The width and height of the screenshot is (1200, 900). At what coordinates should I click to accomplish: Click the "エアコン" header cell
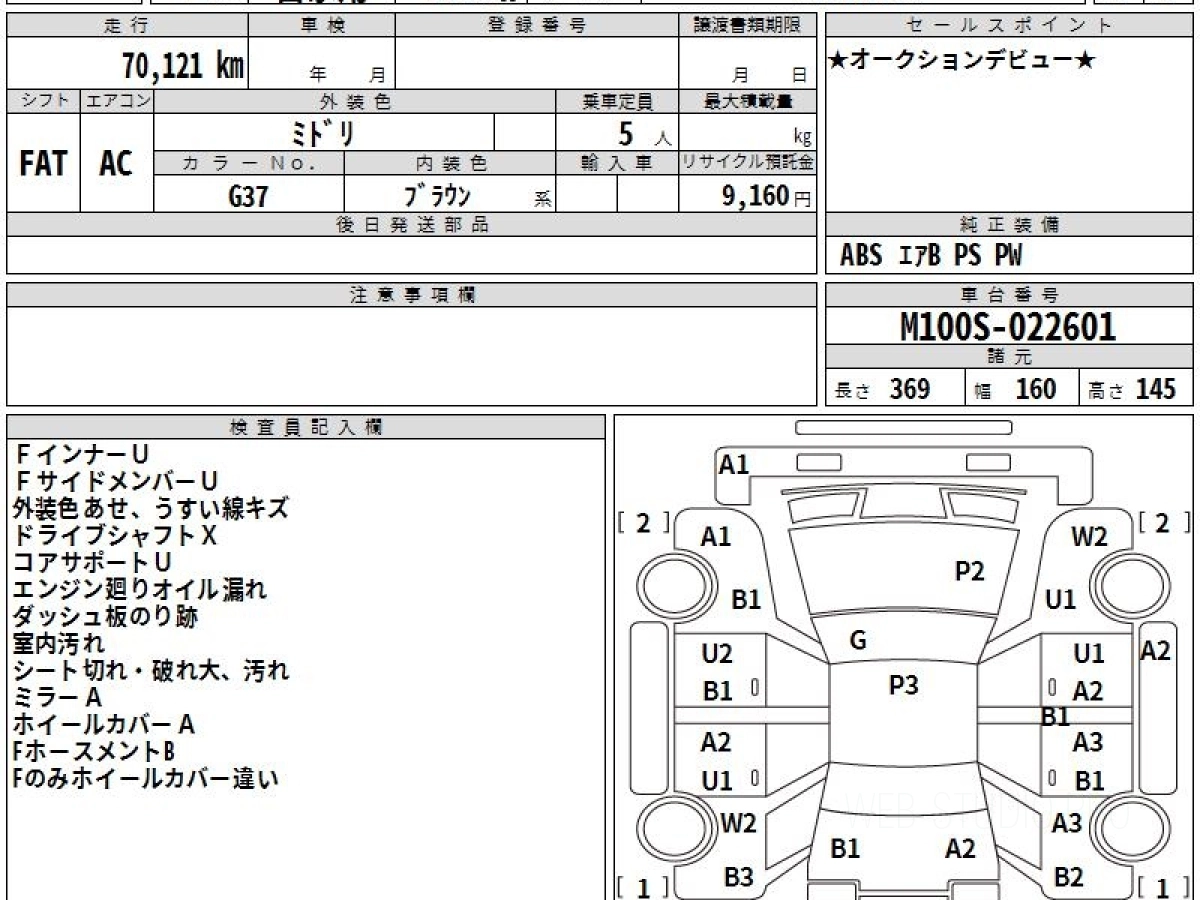(117, 101)
